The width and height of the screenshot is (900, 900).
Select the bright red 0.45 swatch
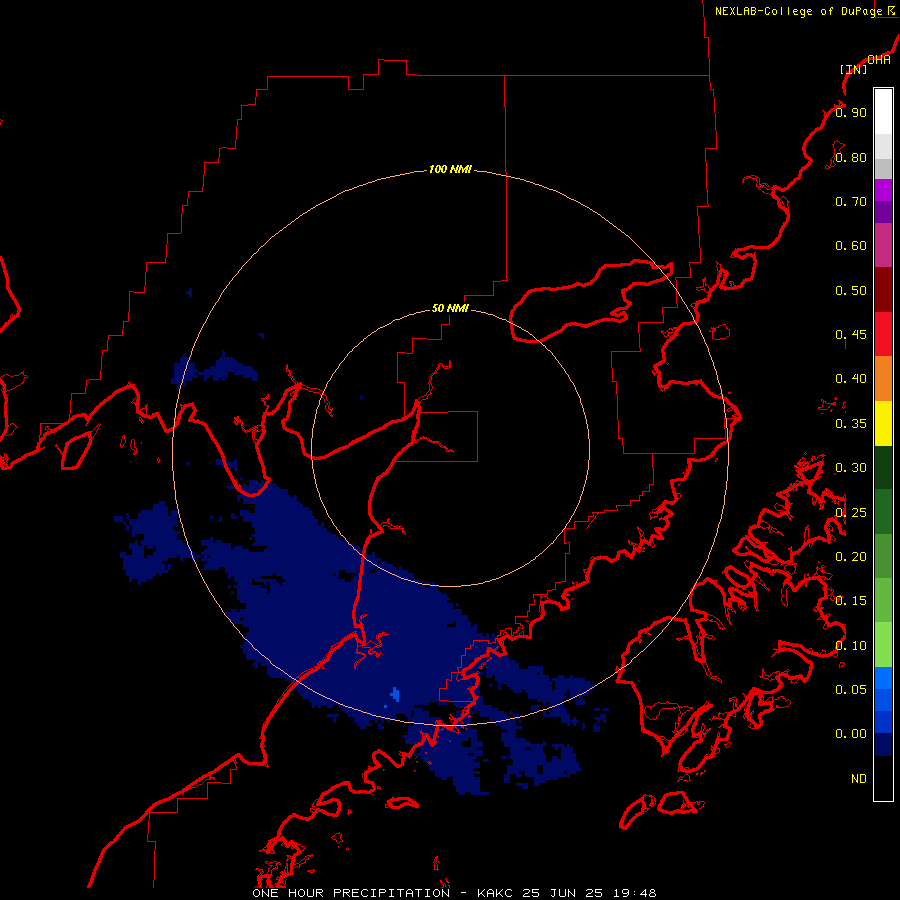tap(883, 334)
